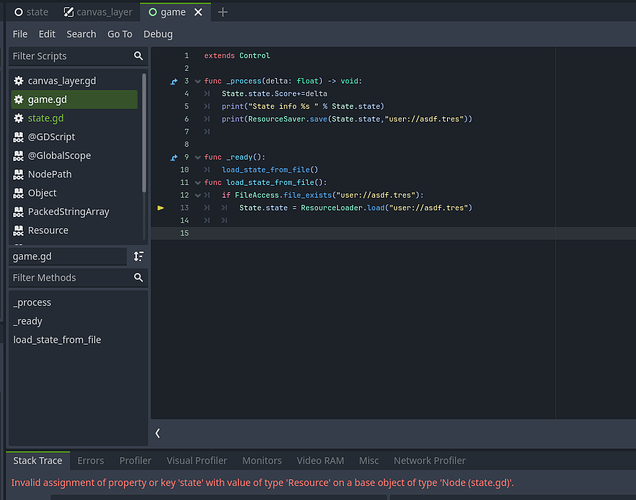636x500 pixels.
Task: Fold the if block on line 12
Action: 198,195
